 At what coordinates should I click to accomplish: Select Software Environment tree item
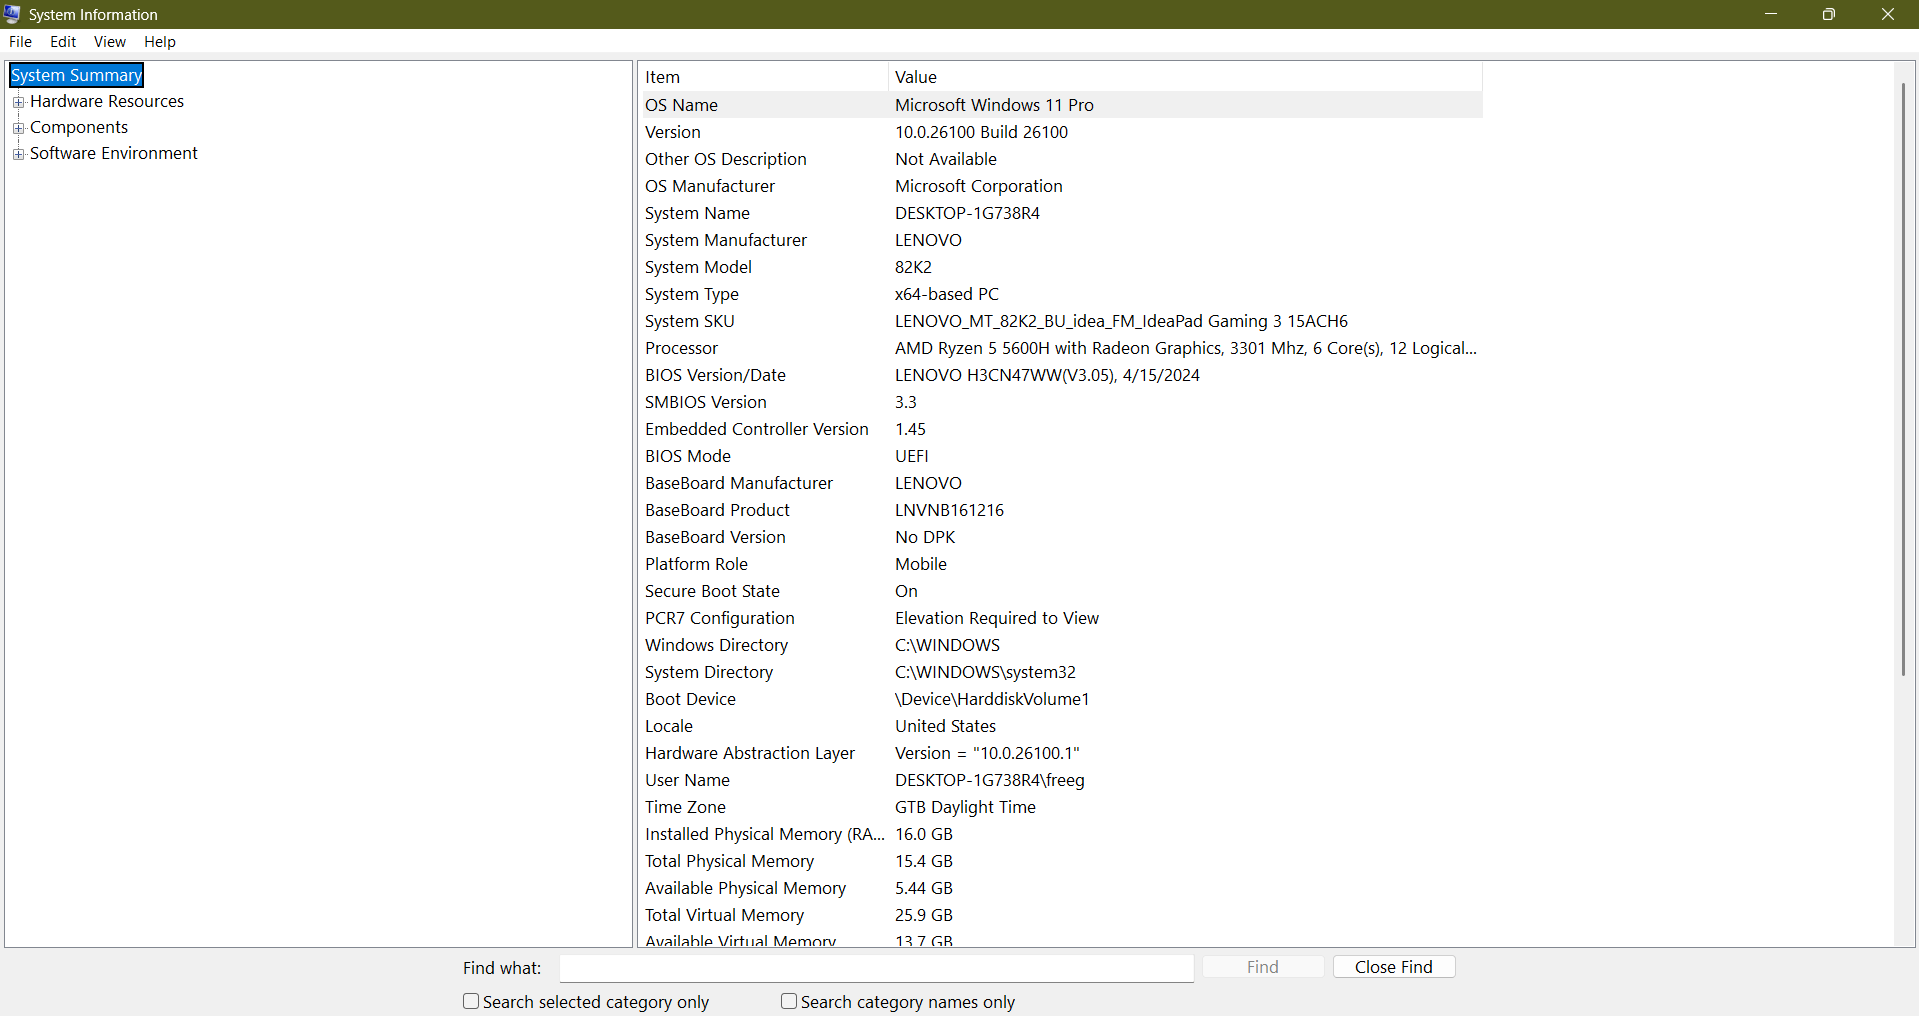114,153
